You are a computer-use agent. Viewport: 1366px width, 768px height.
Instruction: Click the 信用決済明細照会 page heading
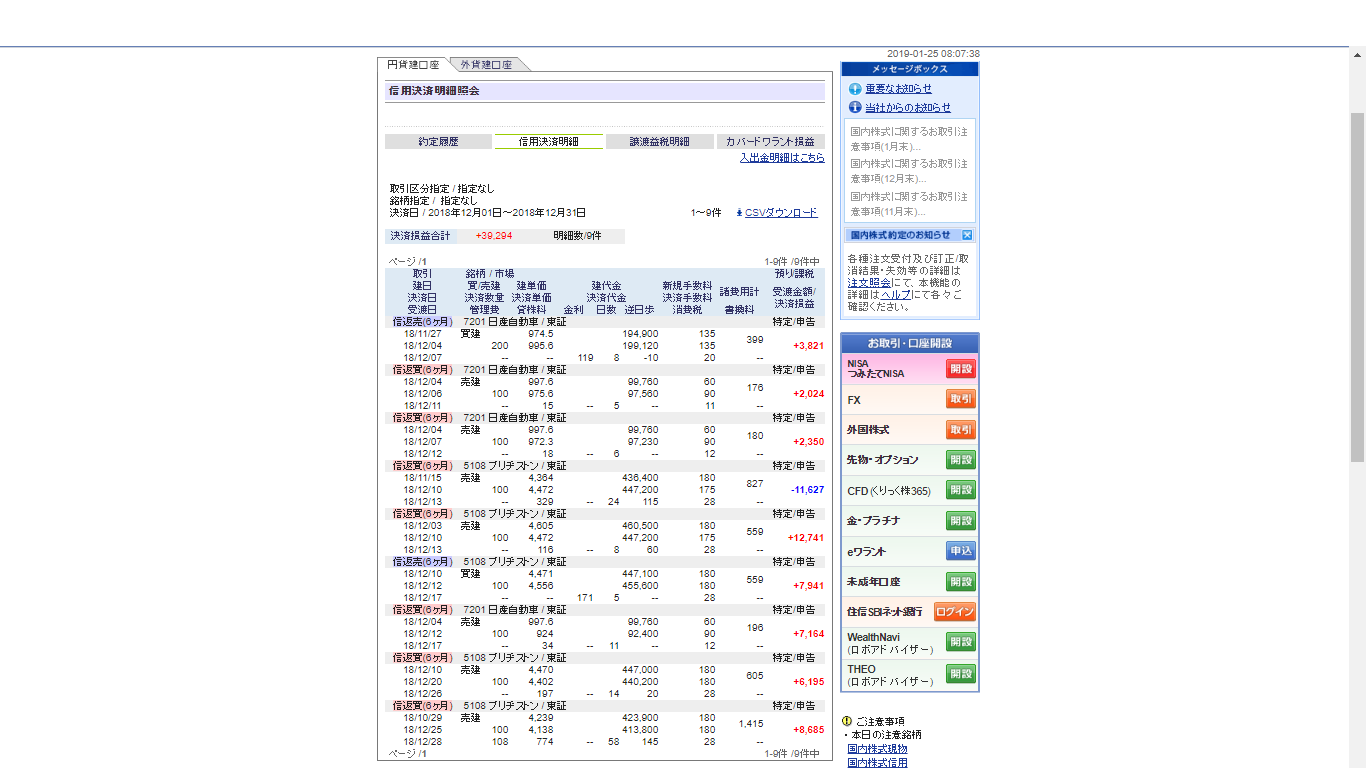[x=435, y=91]
